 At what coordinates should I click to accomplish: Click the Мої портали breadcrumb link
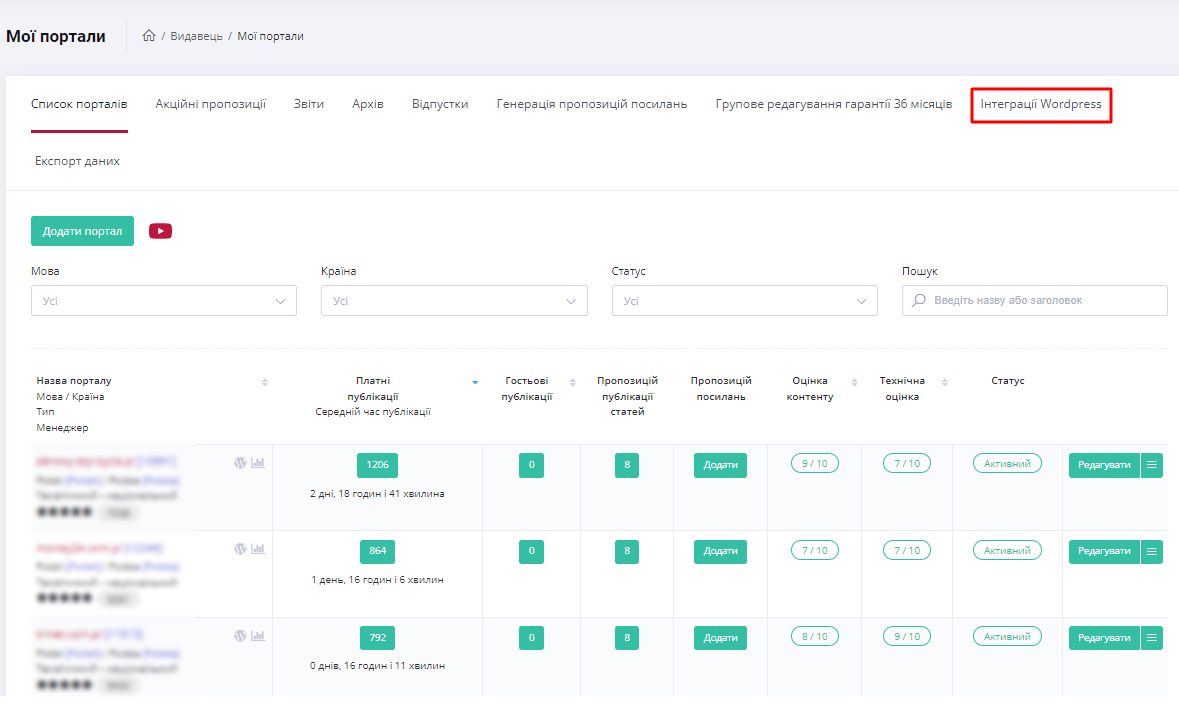click(x=271, y=36)
